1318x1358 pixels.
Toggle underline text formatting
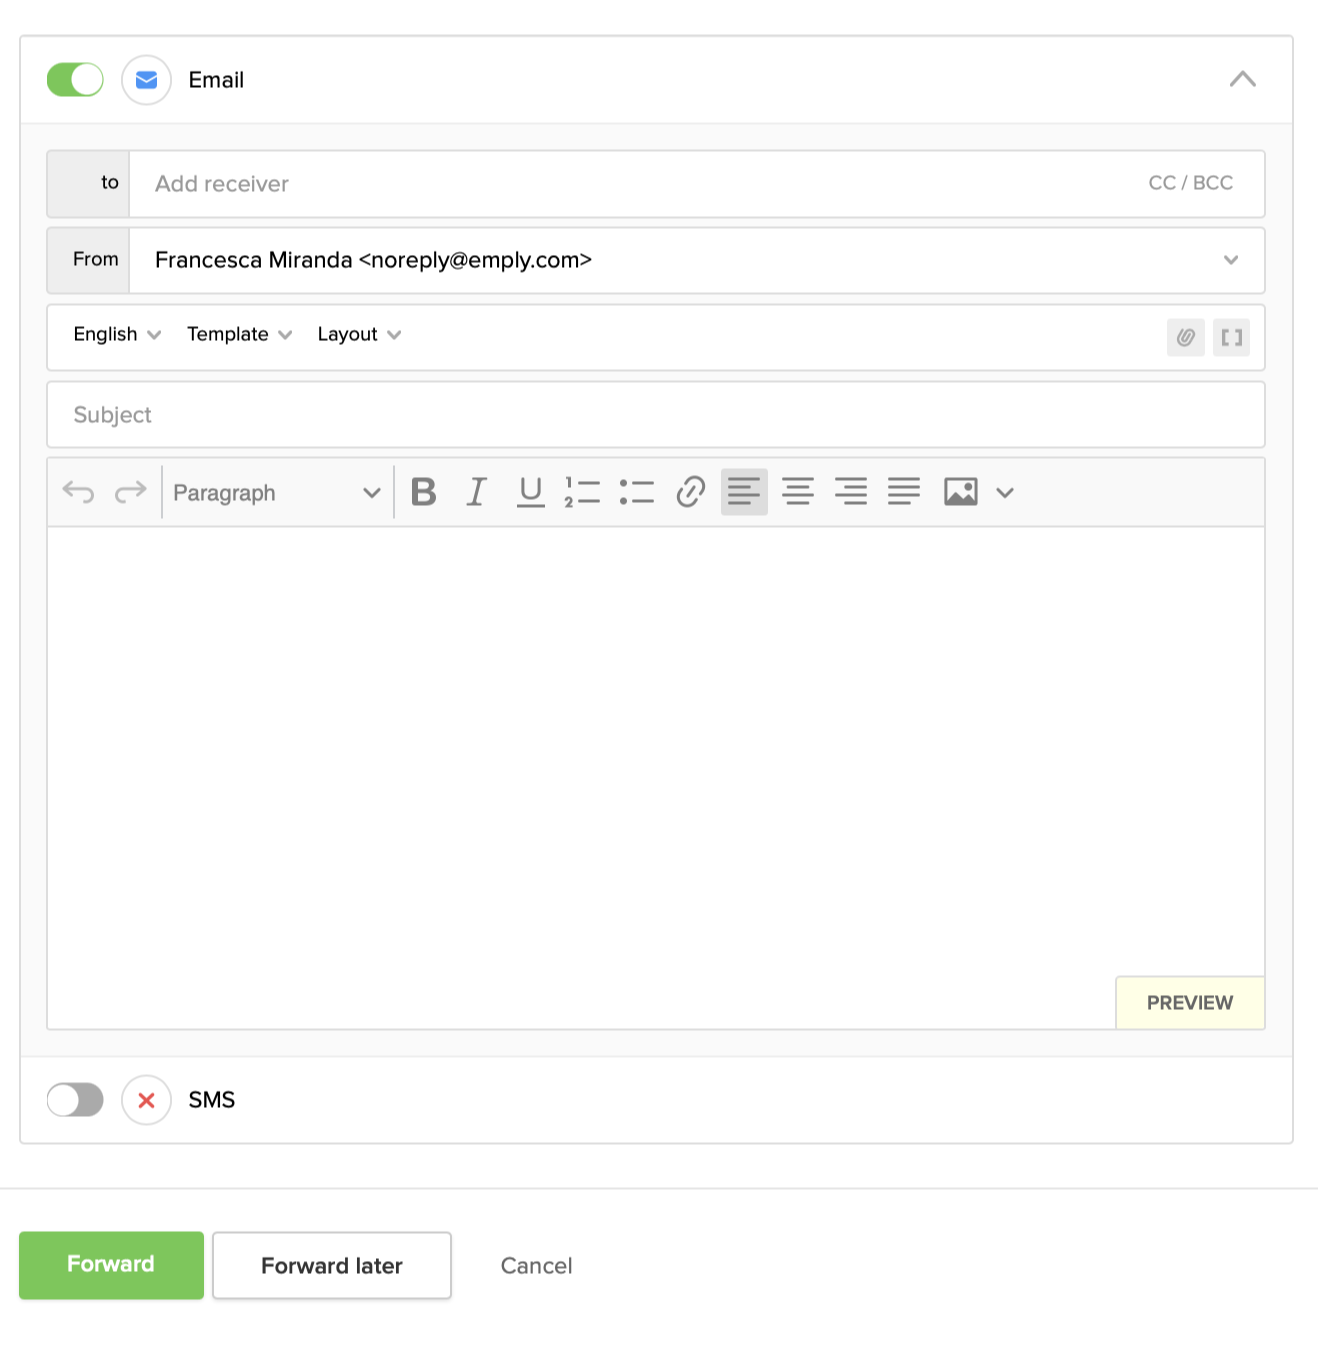click(530, 492)
